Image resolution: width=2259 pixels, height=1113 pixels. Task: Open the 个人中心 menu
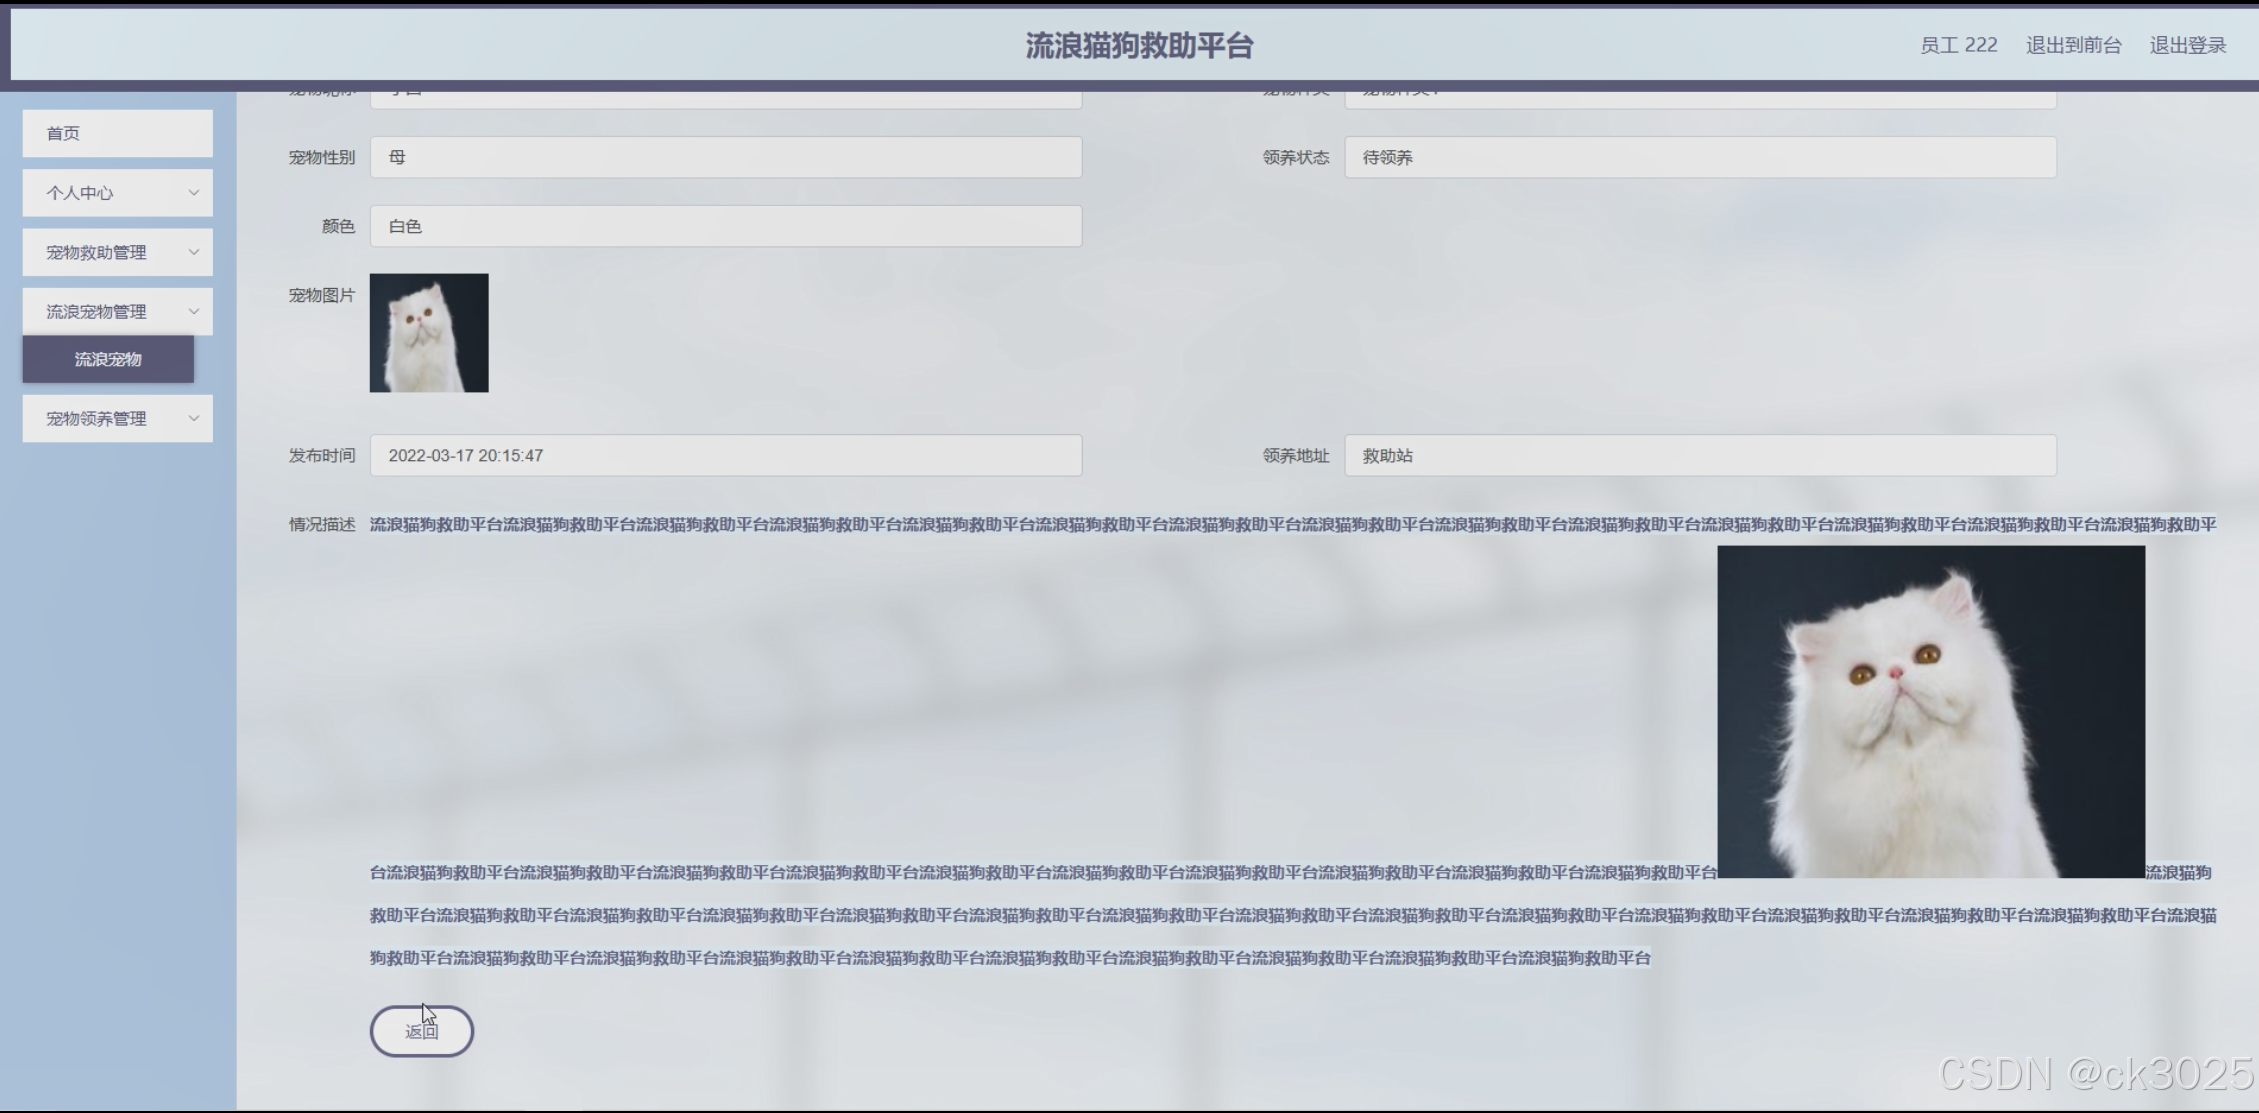(80, 193)
